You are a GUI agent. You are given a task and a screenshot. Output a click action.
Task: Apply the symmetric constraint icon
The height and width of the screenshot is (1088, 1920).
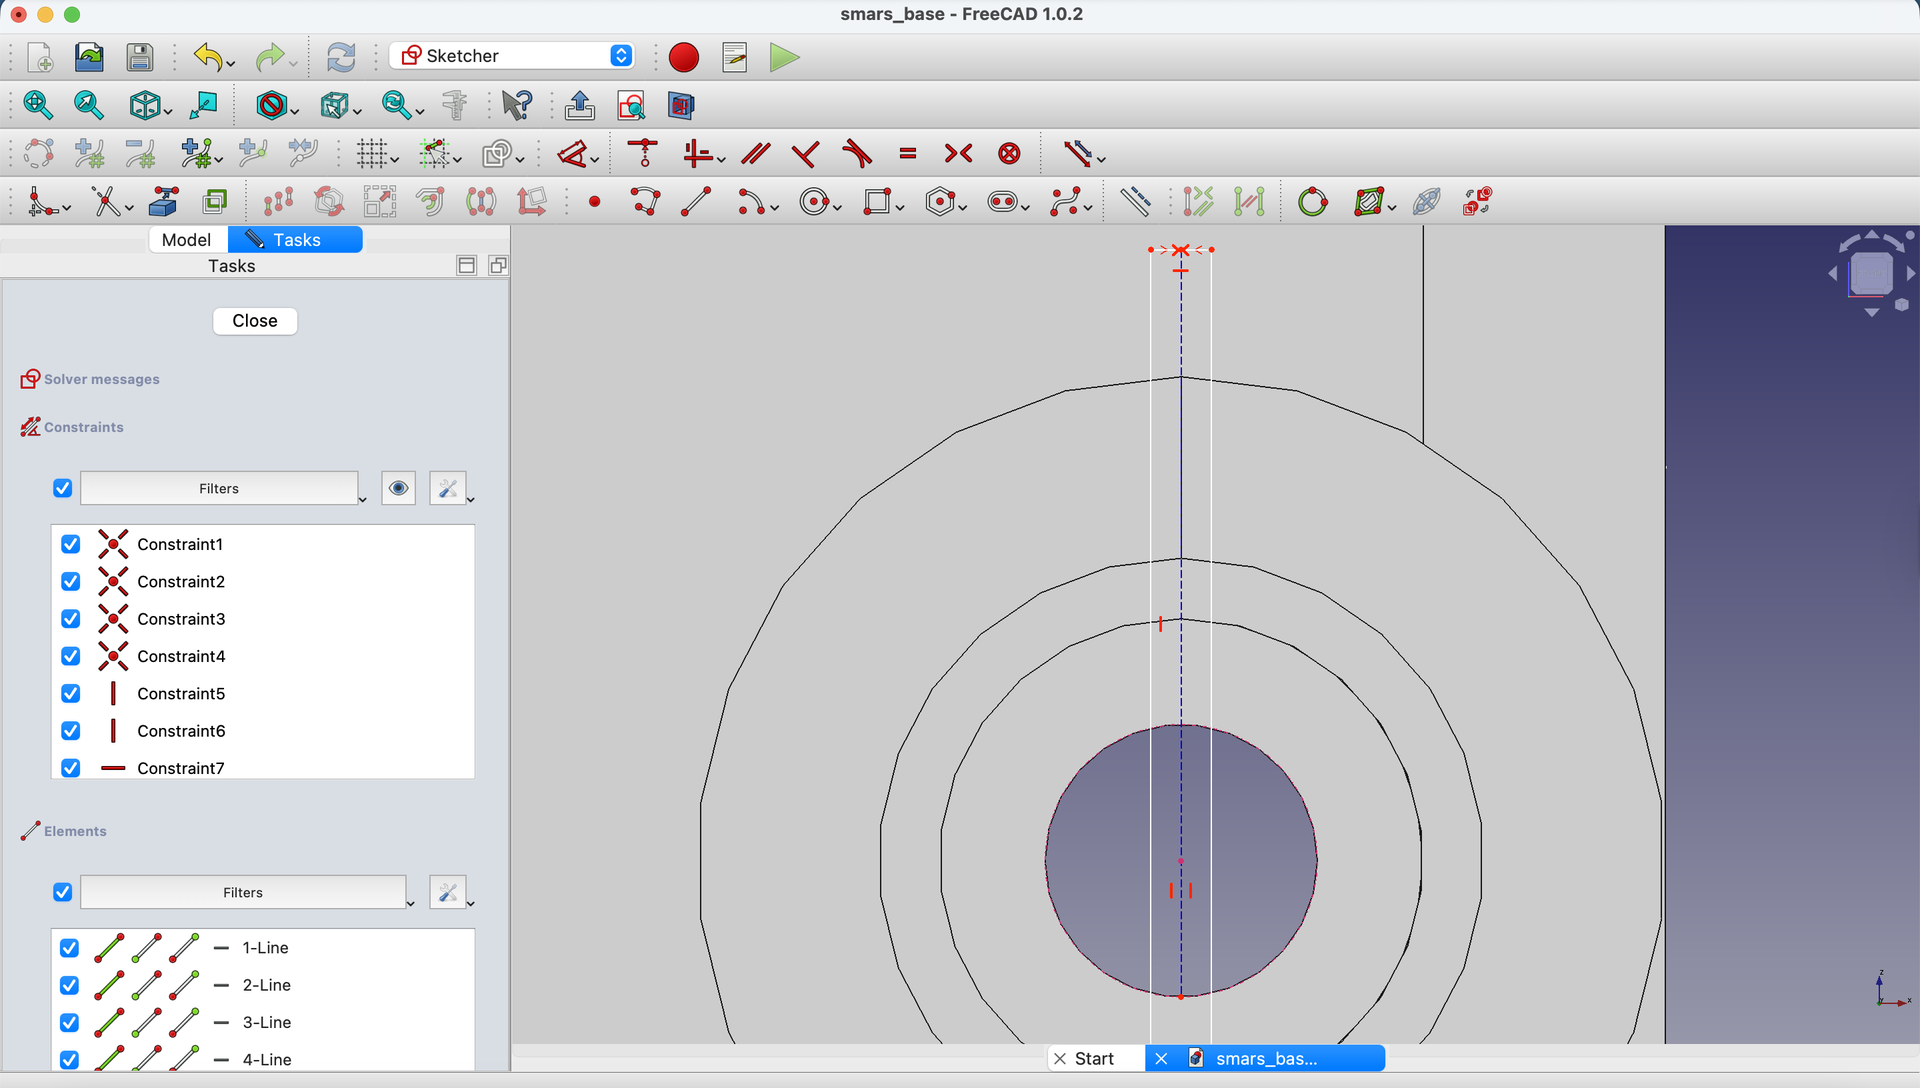[x=958, y=153]
